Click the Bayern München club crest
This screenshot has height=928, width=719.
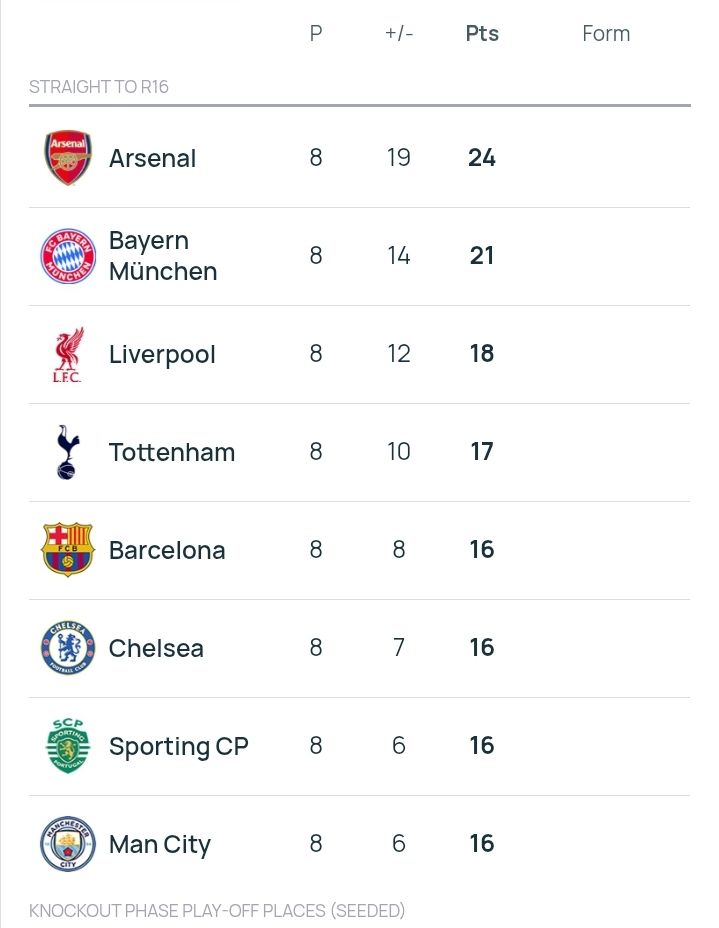coord(68,256)
